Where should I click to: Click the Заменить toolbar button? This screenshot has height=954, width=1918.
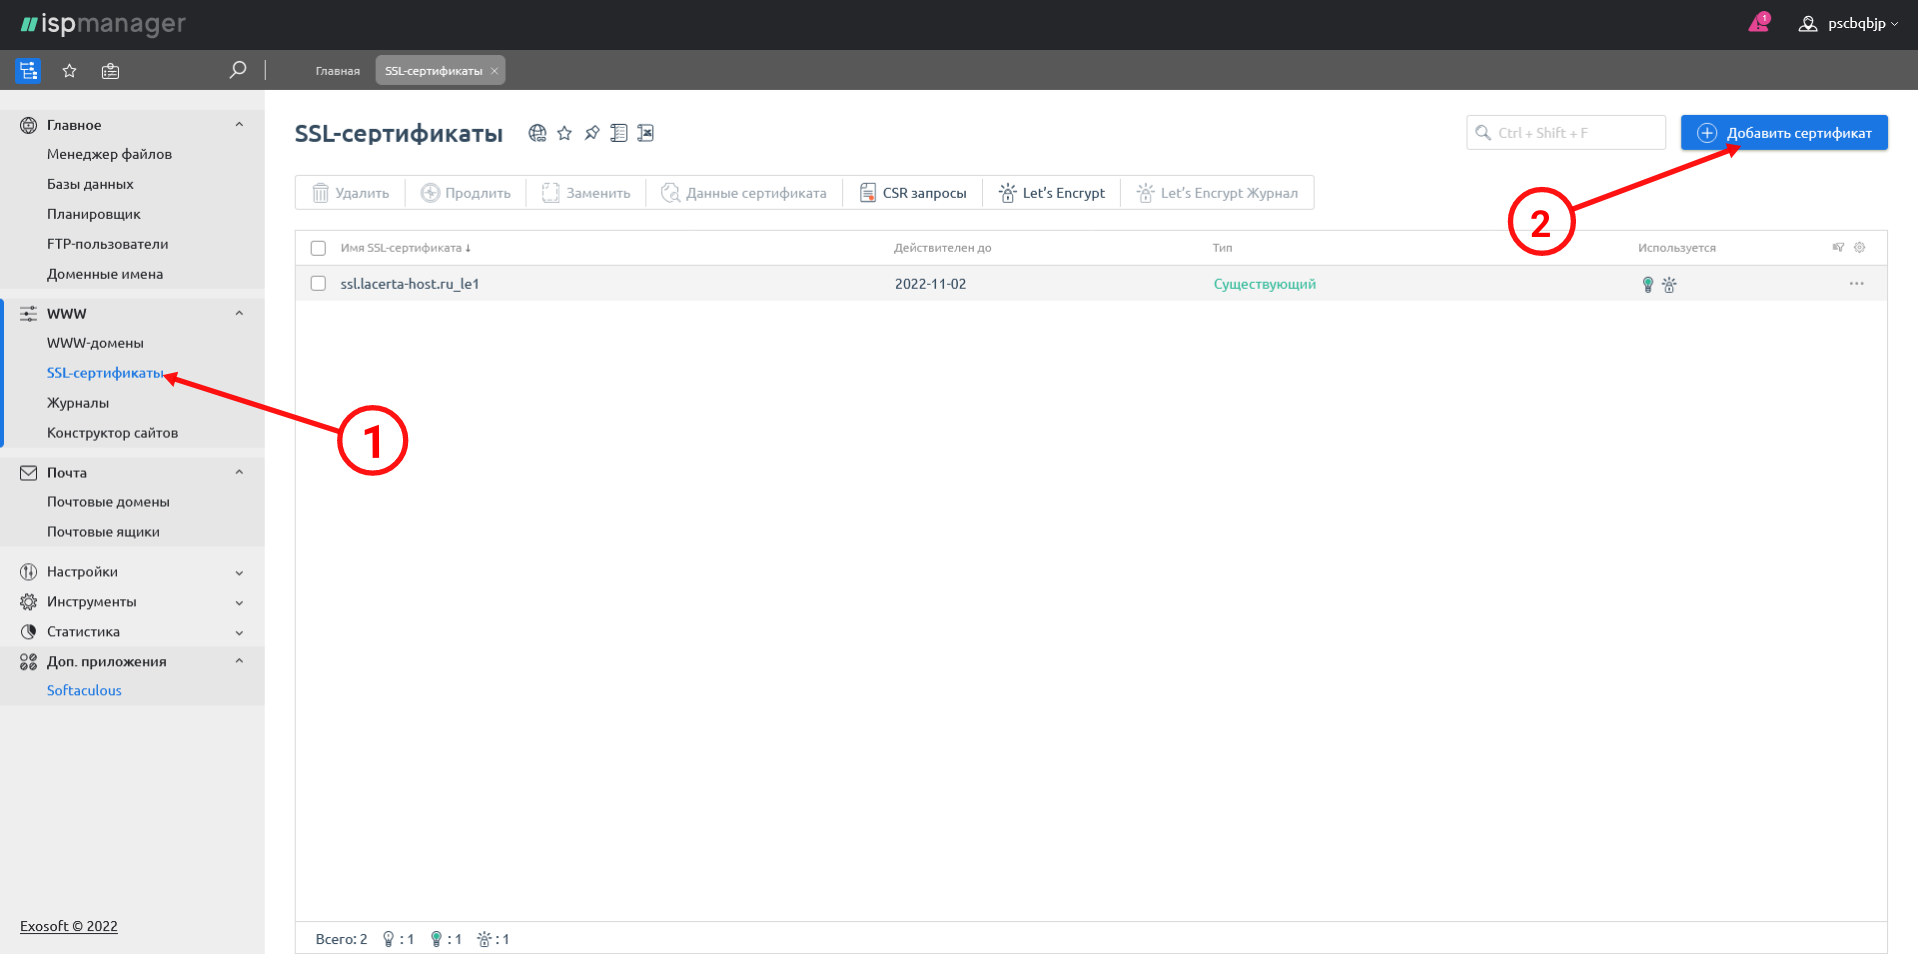(587, 193)
